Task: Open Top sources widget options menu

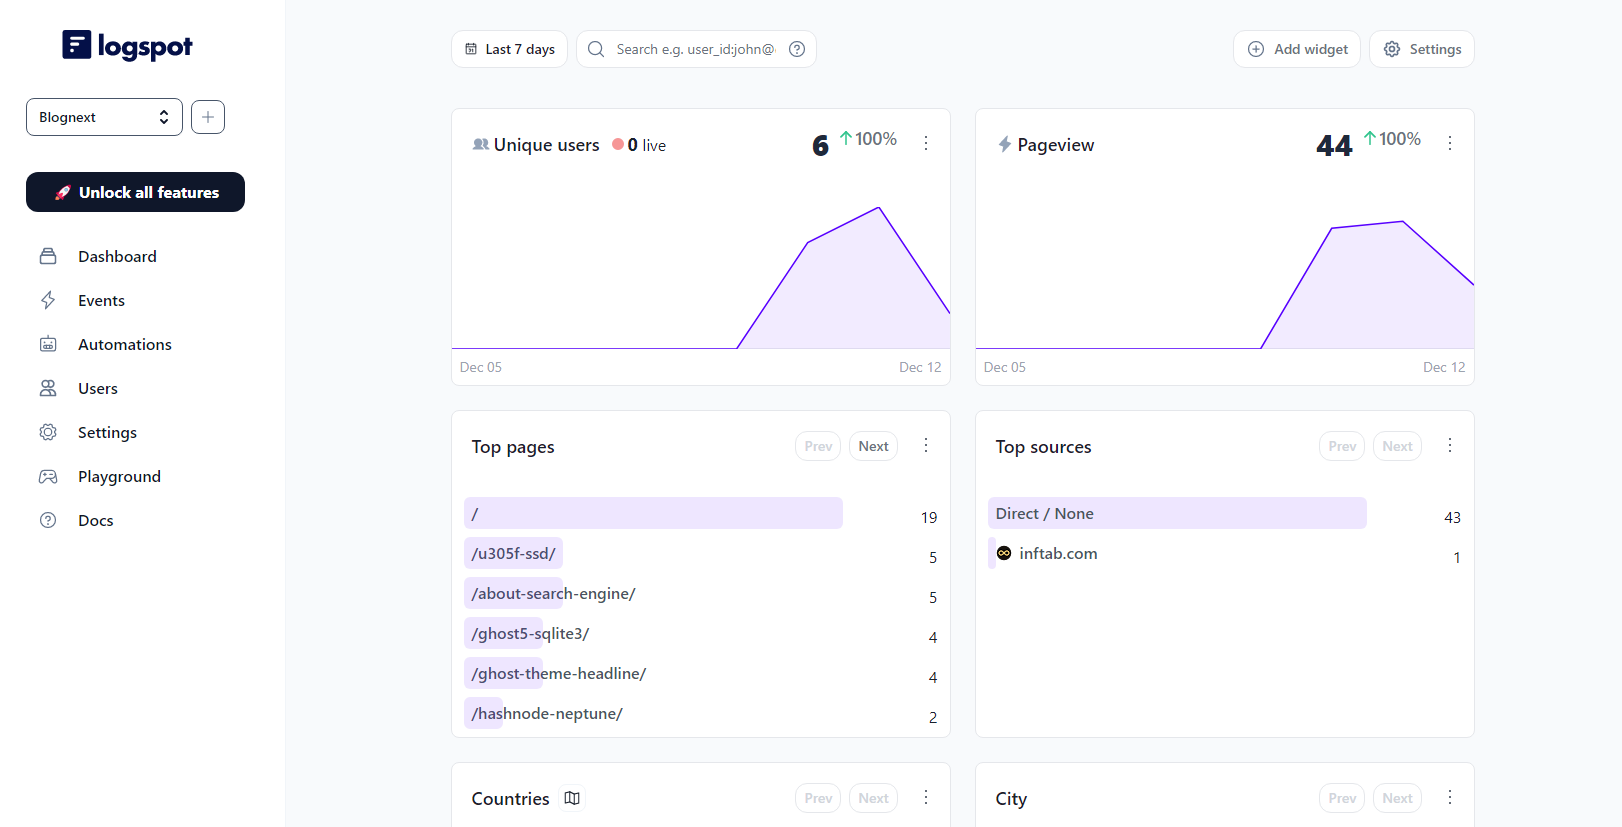Action: [1450, 445]
